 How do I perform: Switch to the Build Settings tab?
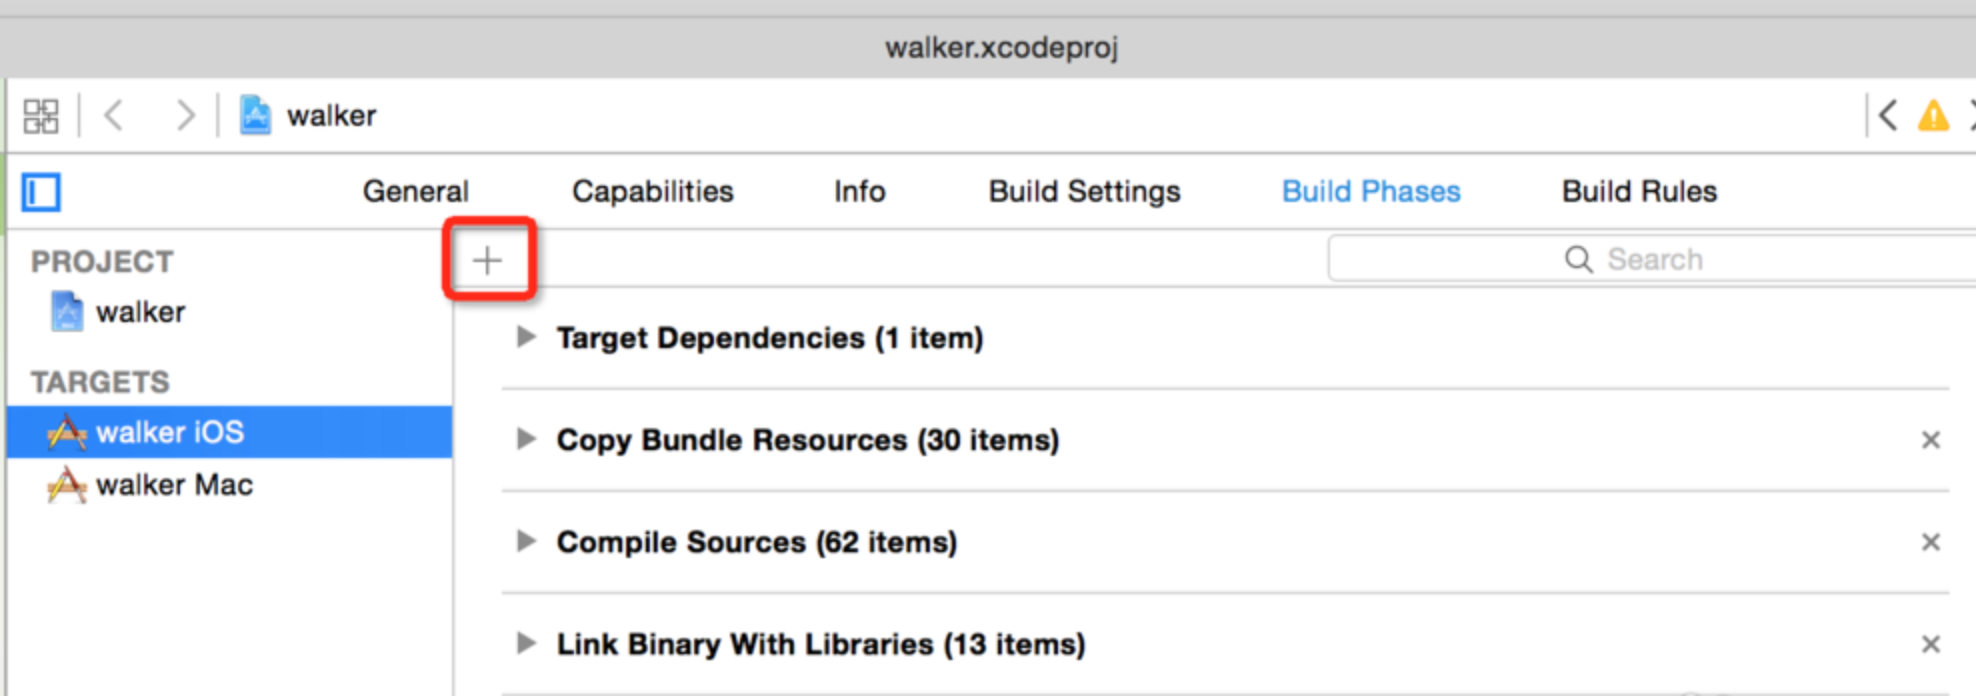(x=1084, y=191)
